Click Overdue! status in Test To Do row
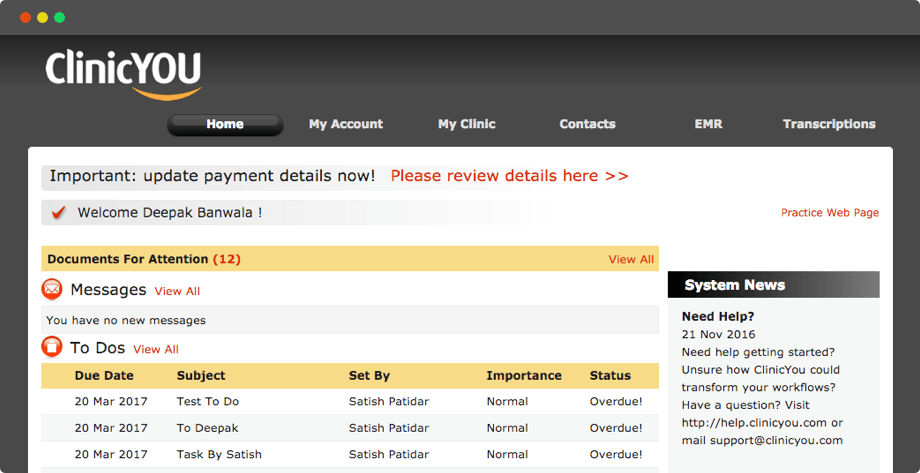 point(616,401)
